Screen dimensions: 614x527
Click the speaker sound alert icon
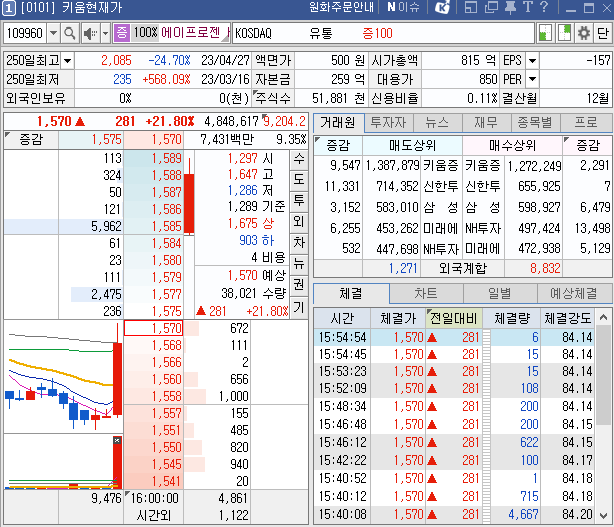(90, 33)
